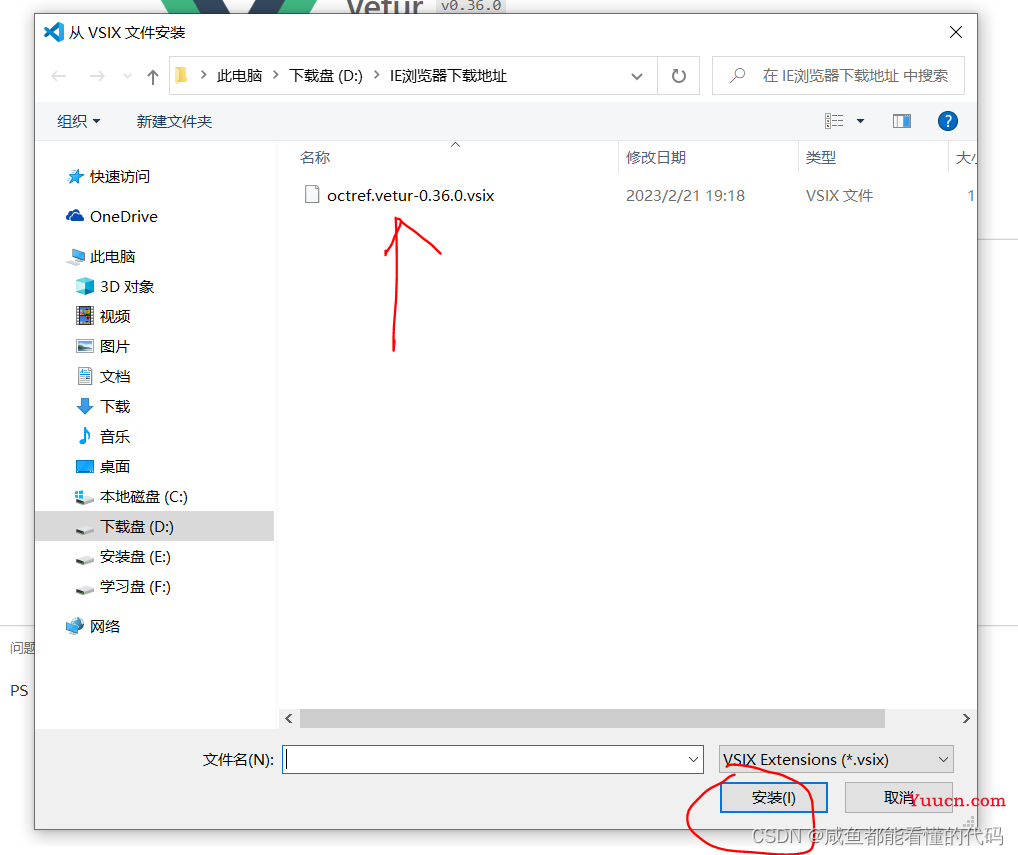Change the view layout icon
The height and width of the screenshot is (855, 1018).
pyautogui.click(x=834, y=121)
